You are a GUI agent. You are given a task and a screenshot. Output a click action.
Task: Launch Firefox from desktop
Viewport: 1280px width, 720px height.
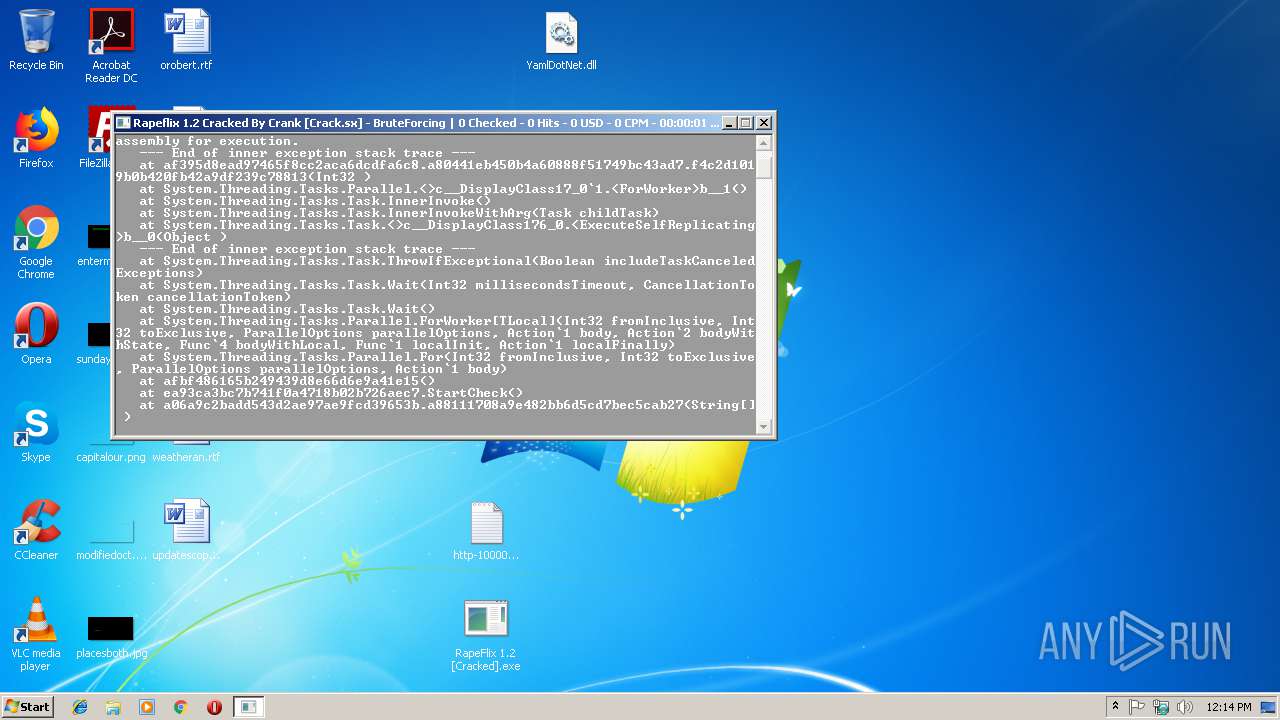(x=36, y=138)
